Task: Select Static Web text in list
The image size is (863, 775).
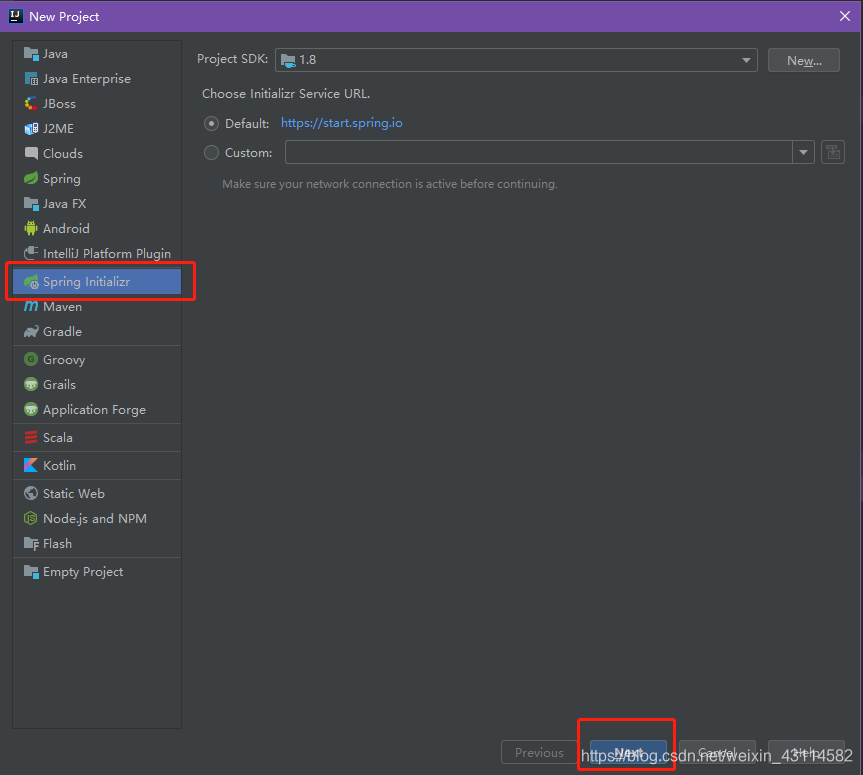Action: [74, 494]
